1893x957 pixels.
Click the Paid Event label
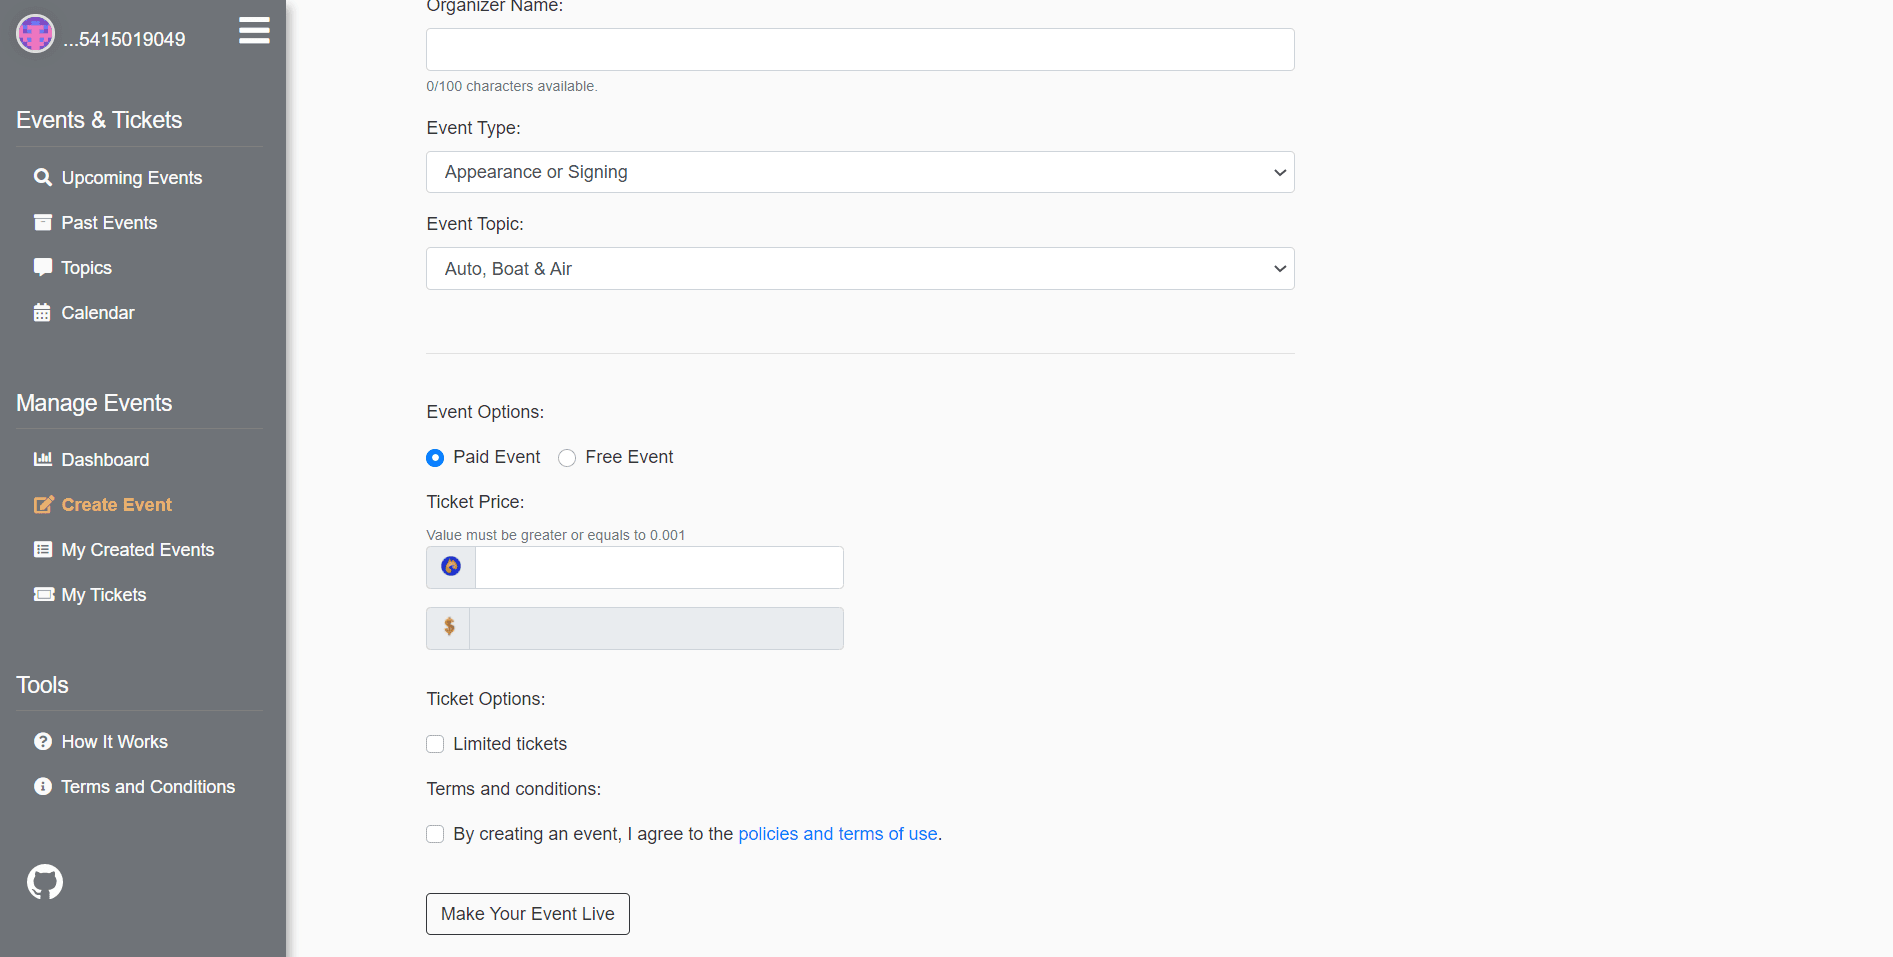497,457
